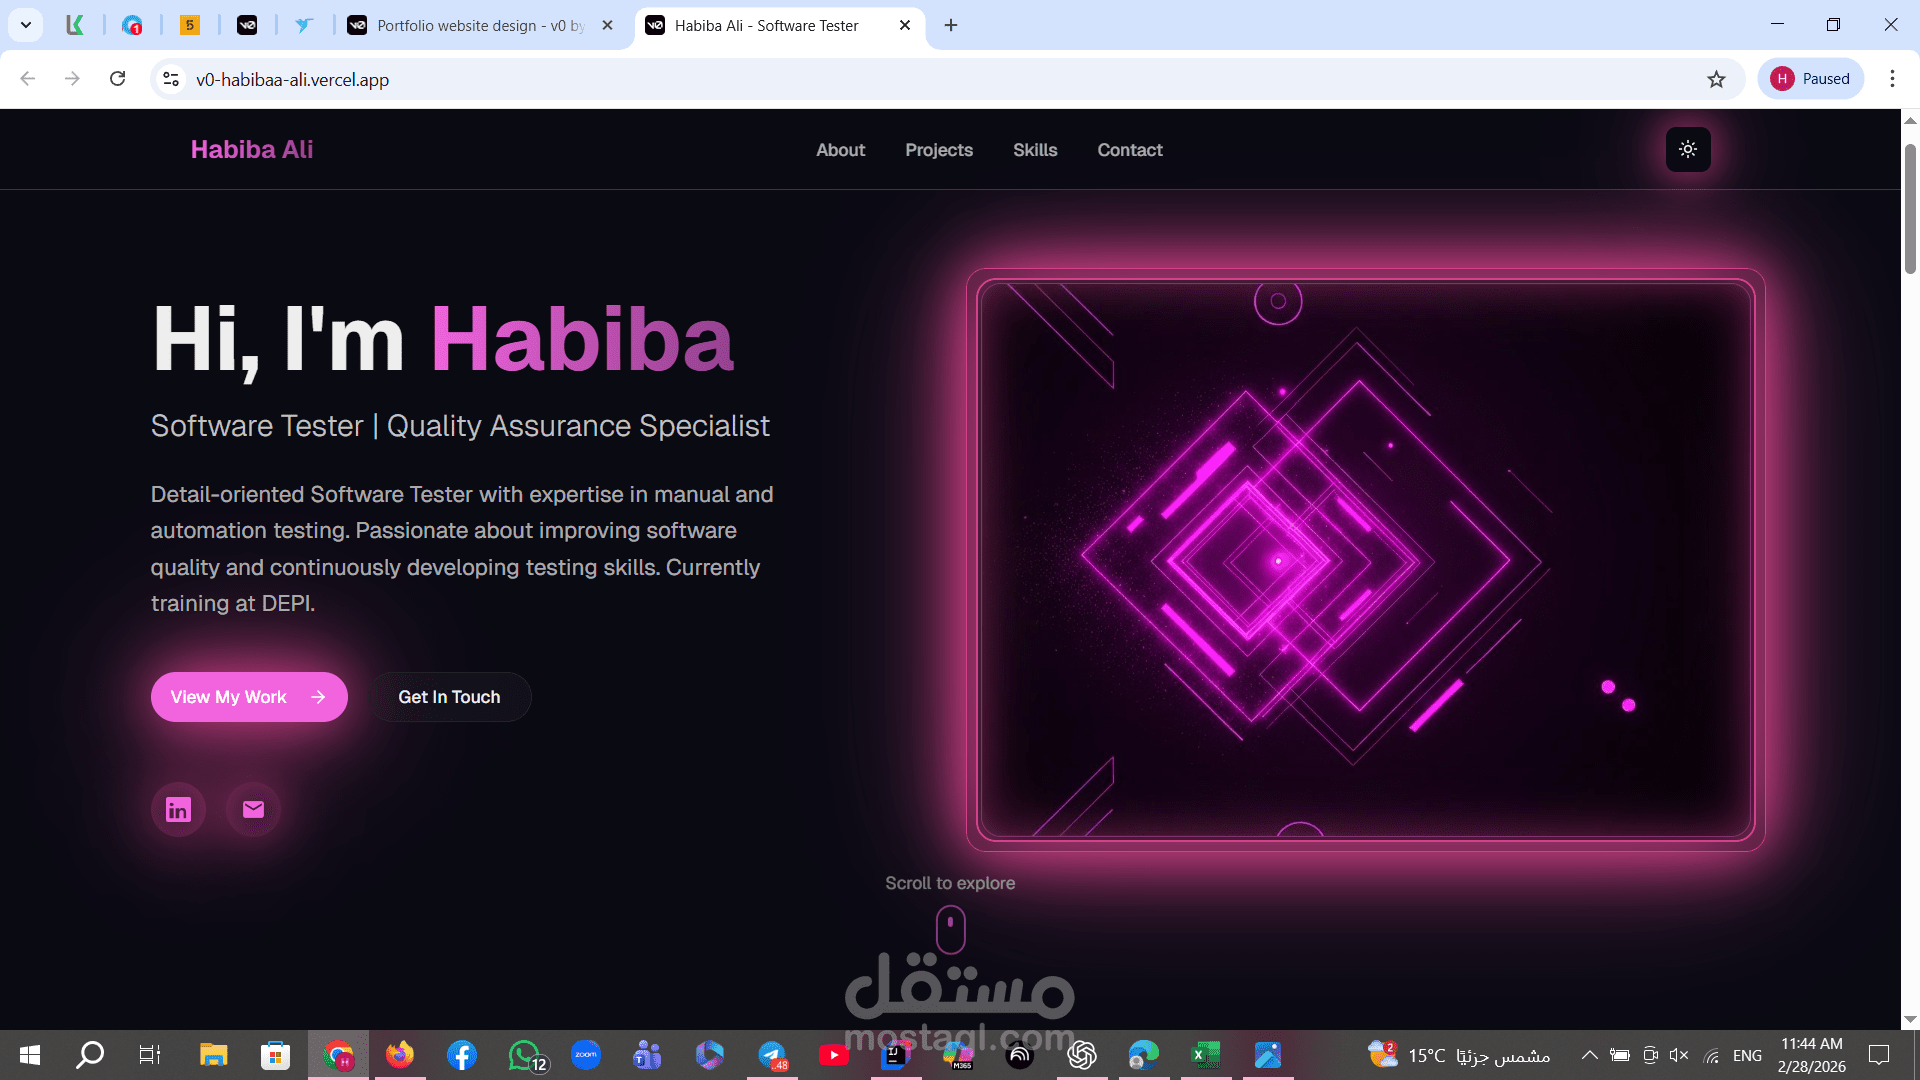Screen dimensions: 1920x1080
Task: Click the Get In Touch button
Action: click(x=449, y=697)
